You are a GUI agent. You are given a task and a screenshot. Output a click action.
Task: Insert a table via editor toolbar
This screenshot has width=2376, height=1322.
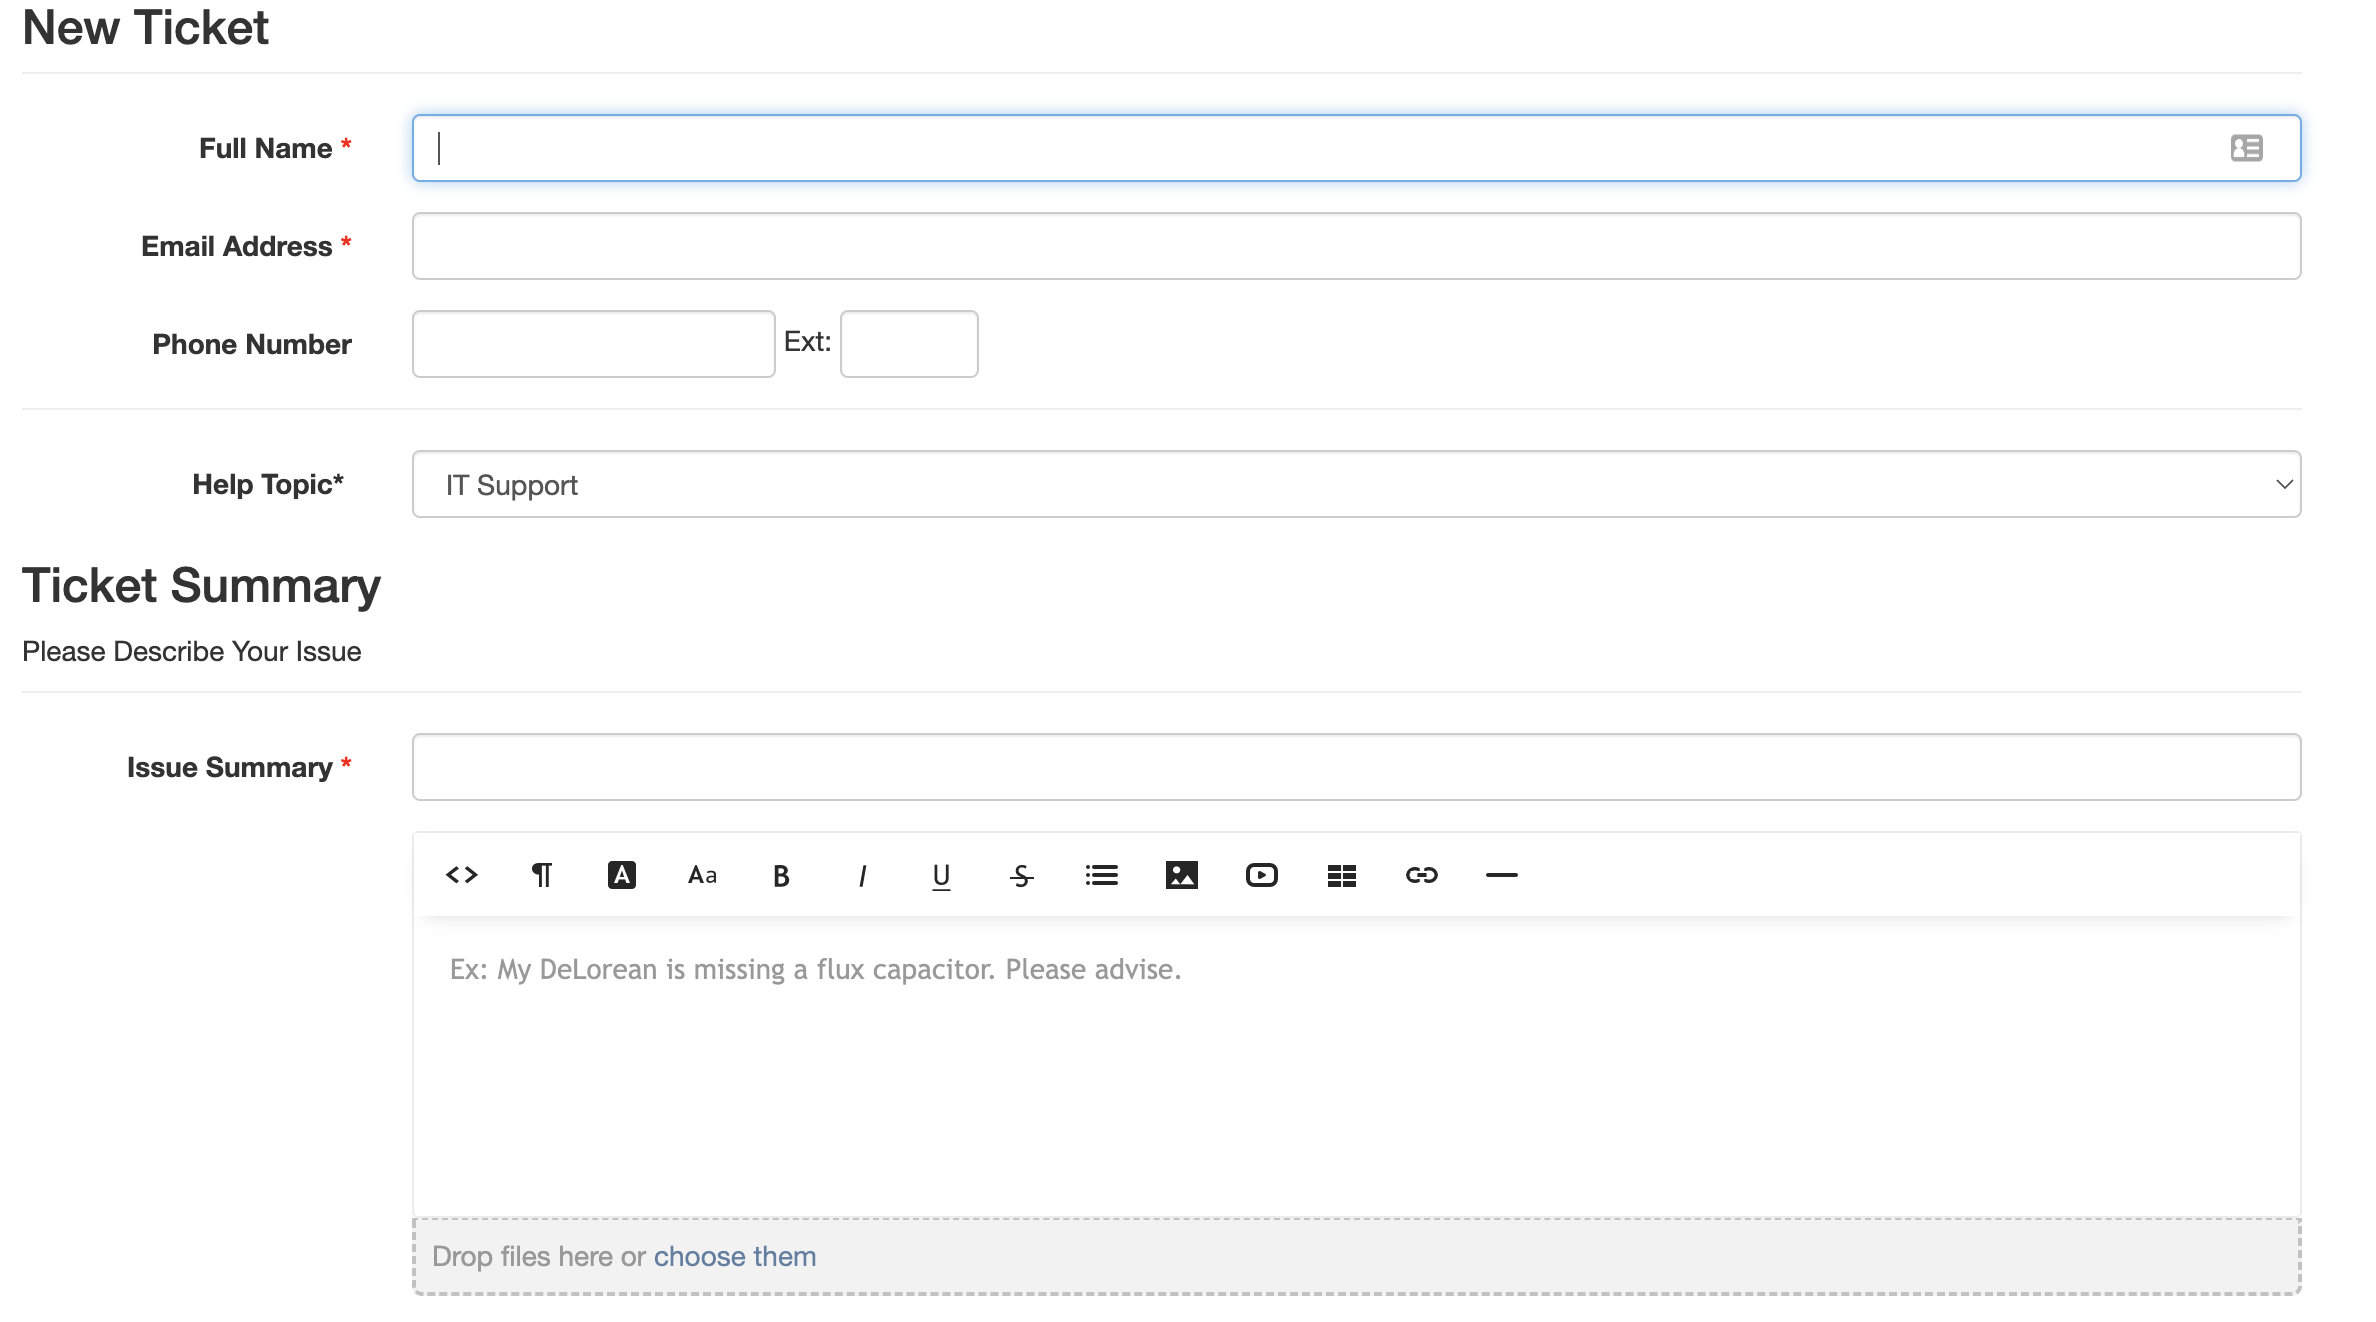tap(1341, 876)
